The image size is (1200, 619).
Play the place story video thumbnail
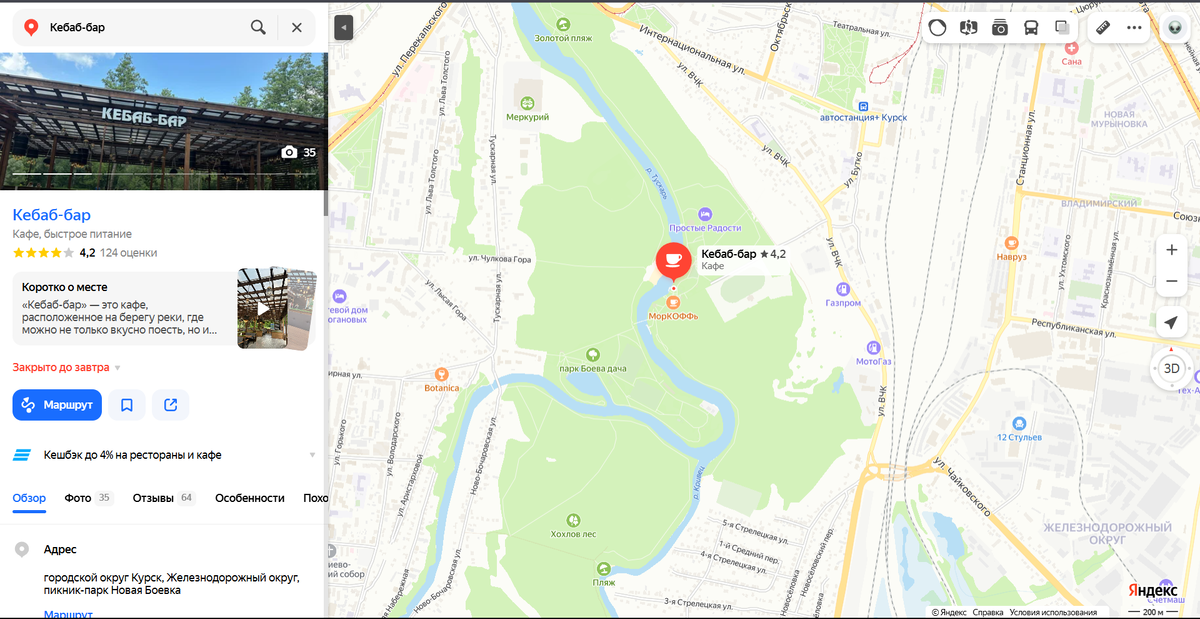(263, 308)
